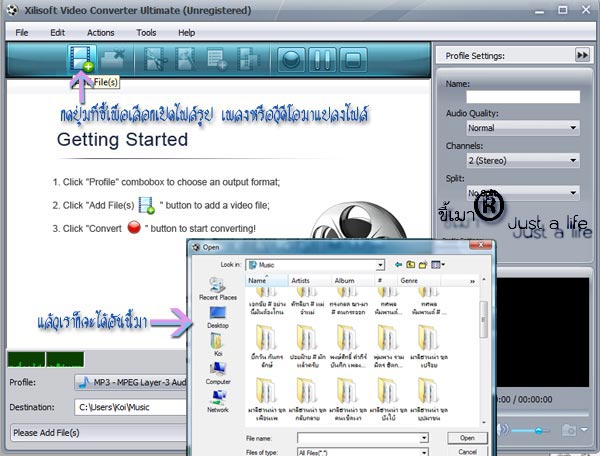Go to Network in the places bar
The height and width of the screenshot is (456, 600).
coord(218,401)
